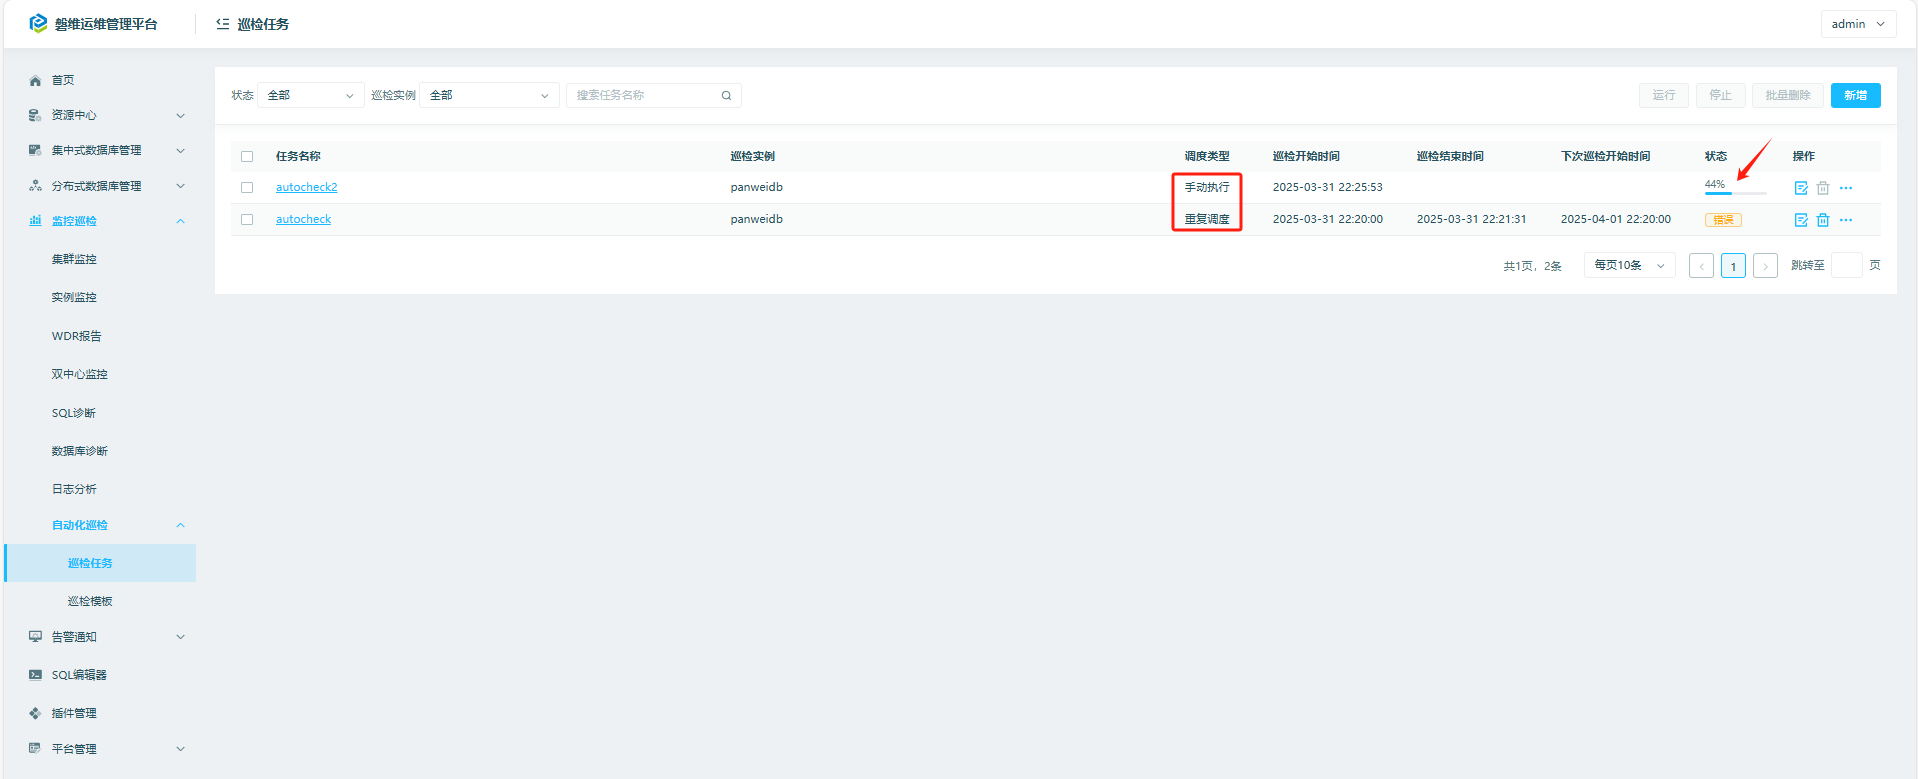Image resolution: width=1918 pixels, height=779 pixels.
Task: Click the search magnifier icon
Action: pos(726,96)
